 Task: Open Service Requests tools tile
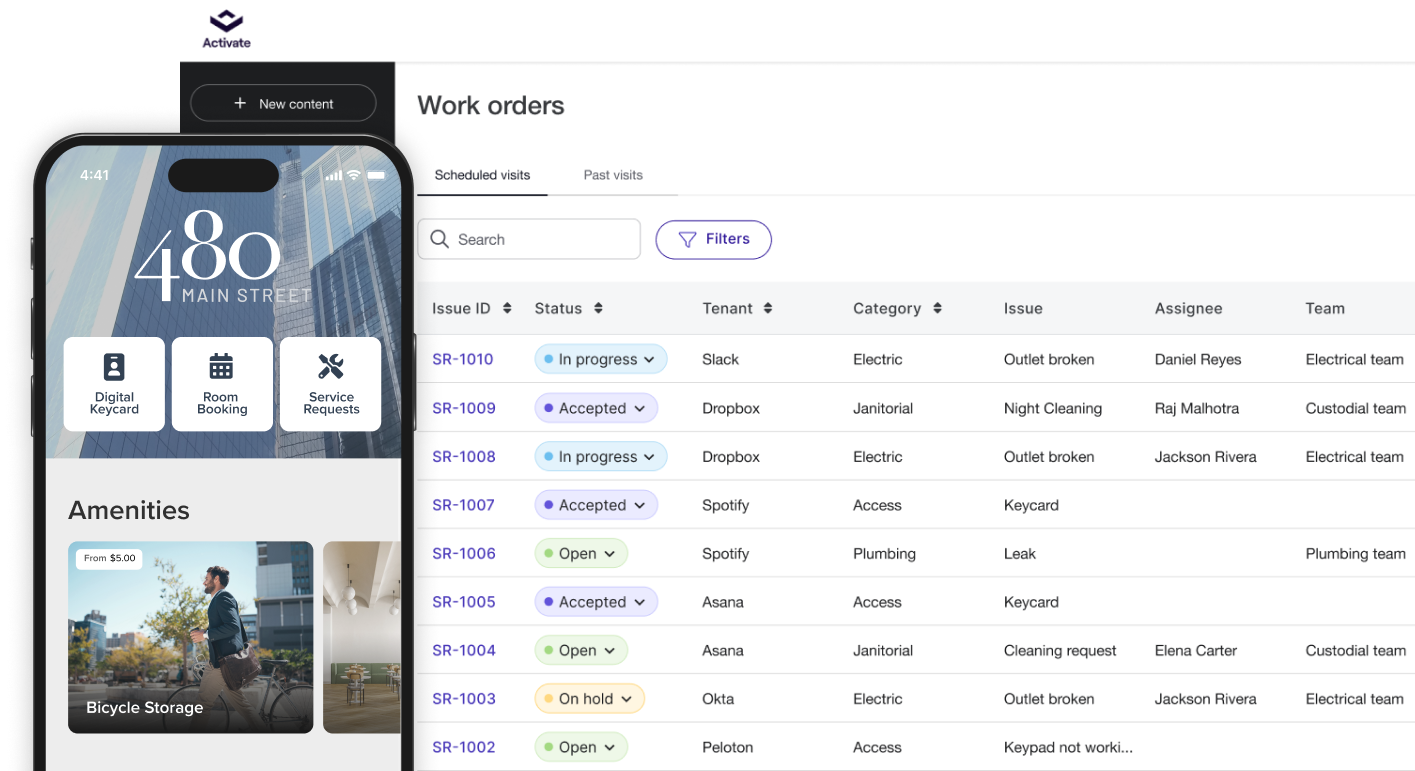331,384
